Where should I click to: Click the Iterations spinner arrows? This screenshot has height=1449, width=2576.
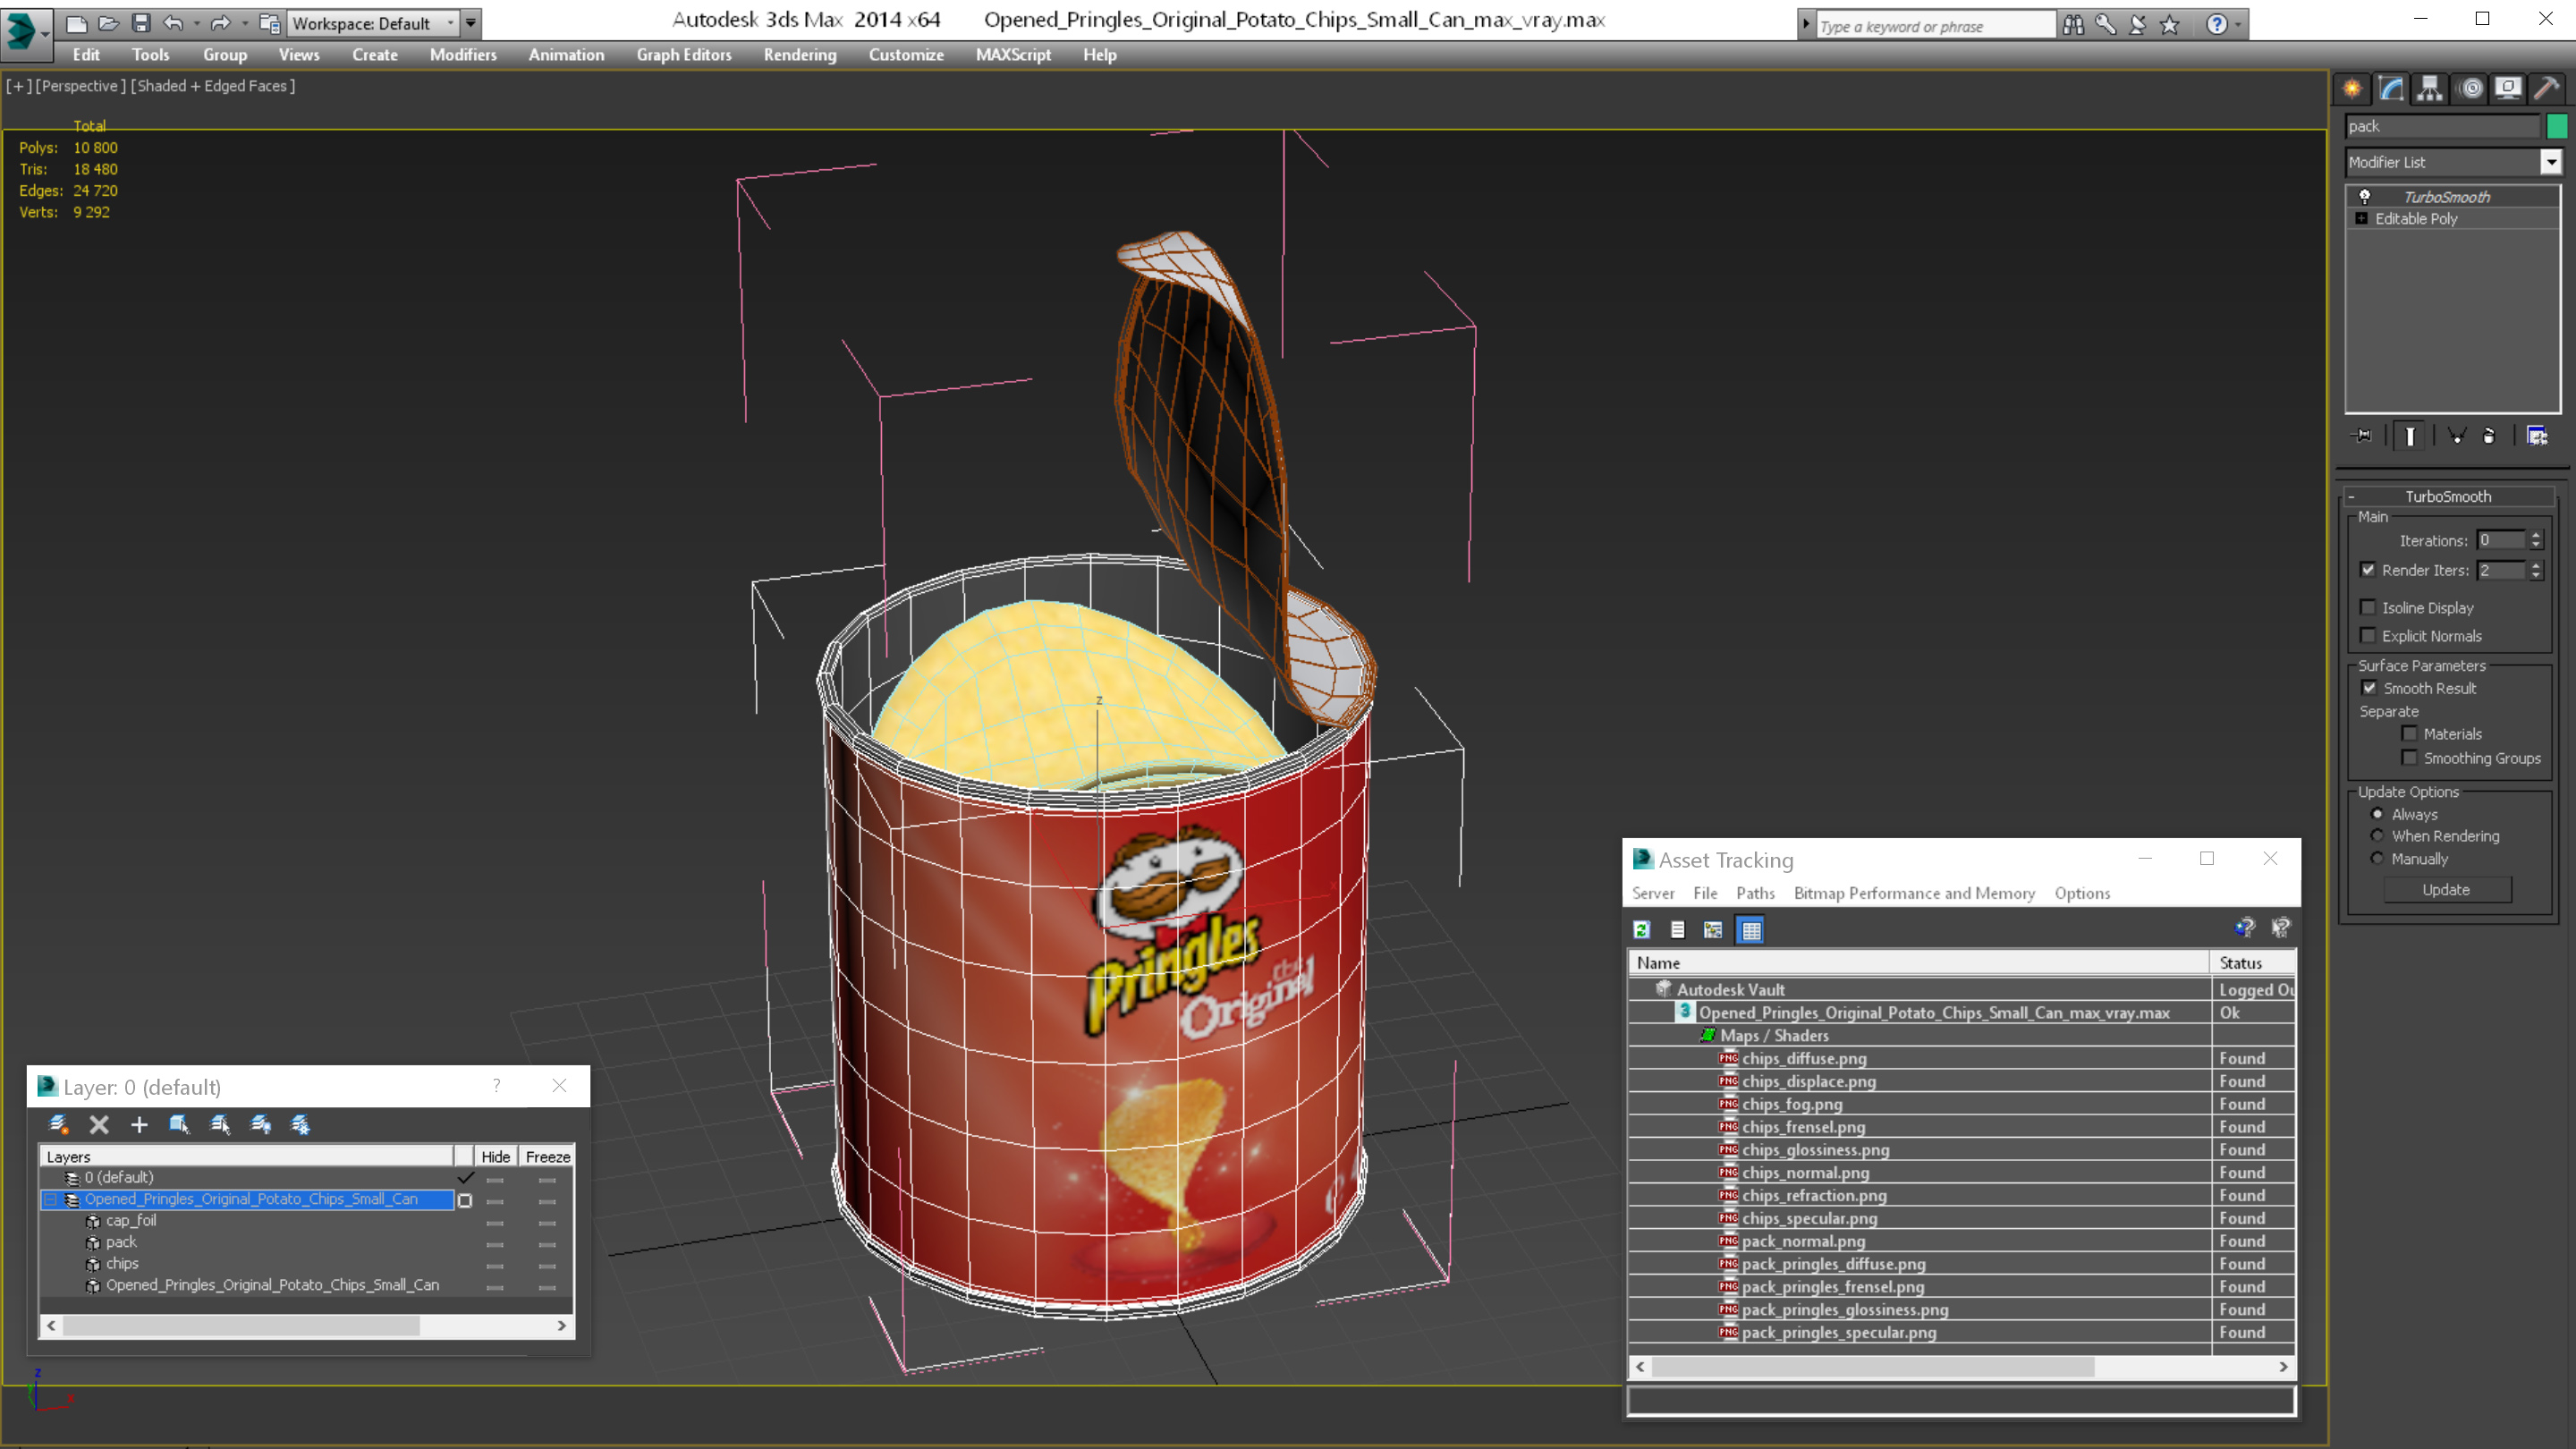coord(2535,540)
